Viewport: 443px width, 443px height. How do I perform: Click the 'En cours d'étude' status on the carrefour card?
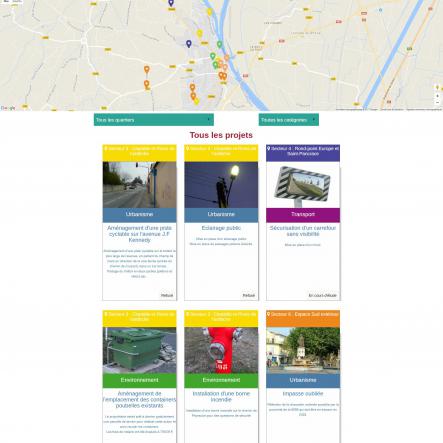[322, 295]
